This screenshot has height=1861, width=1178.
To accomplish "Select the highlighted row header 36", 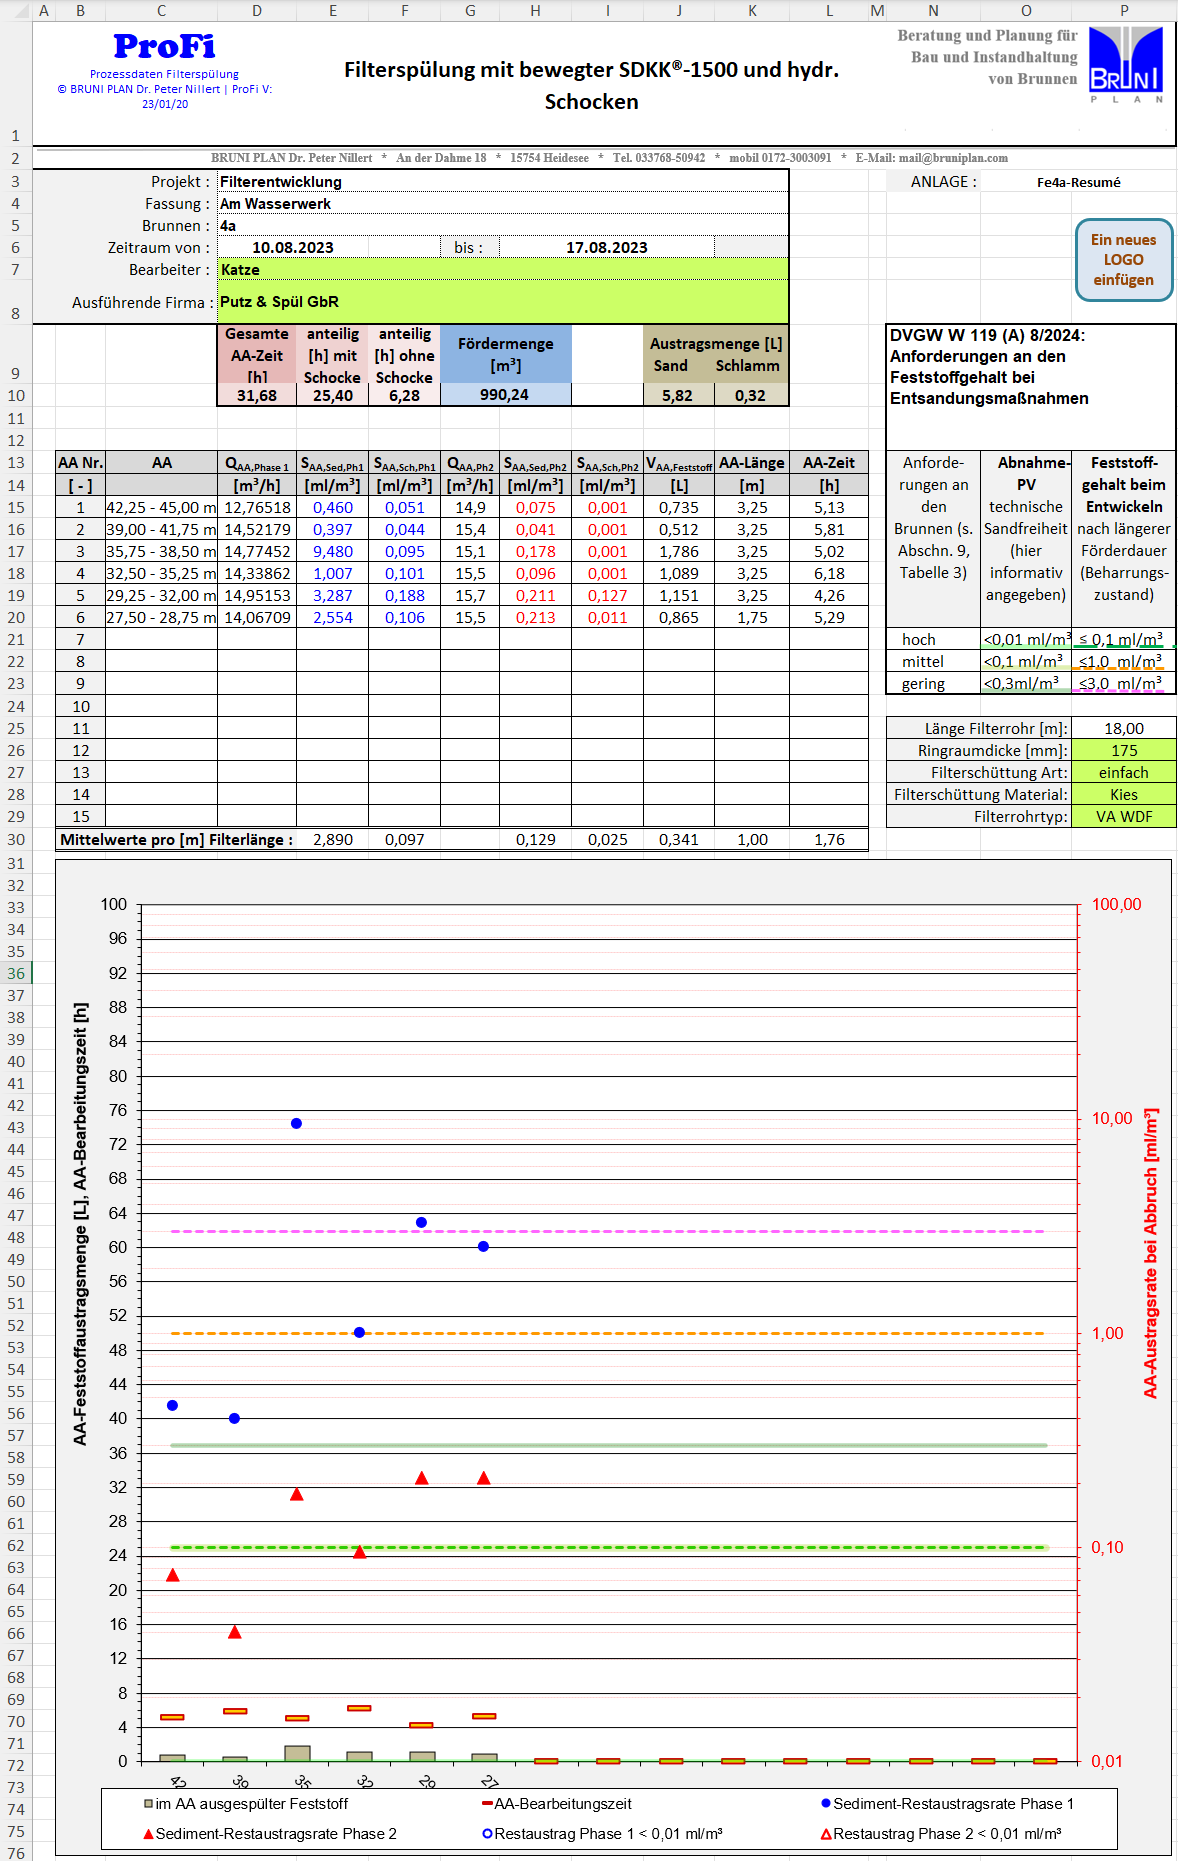I will click(x=16, y=973).
